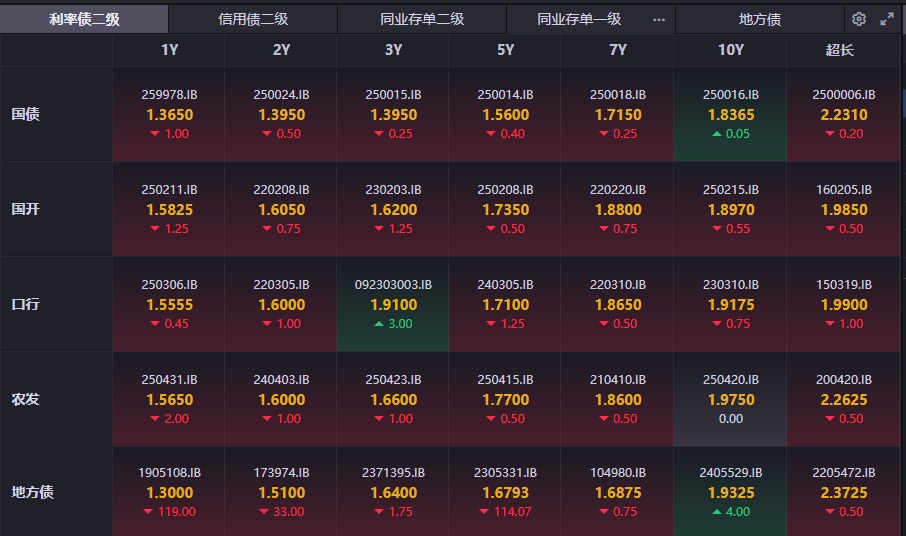Expand panel with the fullscreen arrows icon

coord(887,19)
